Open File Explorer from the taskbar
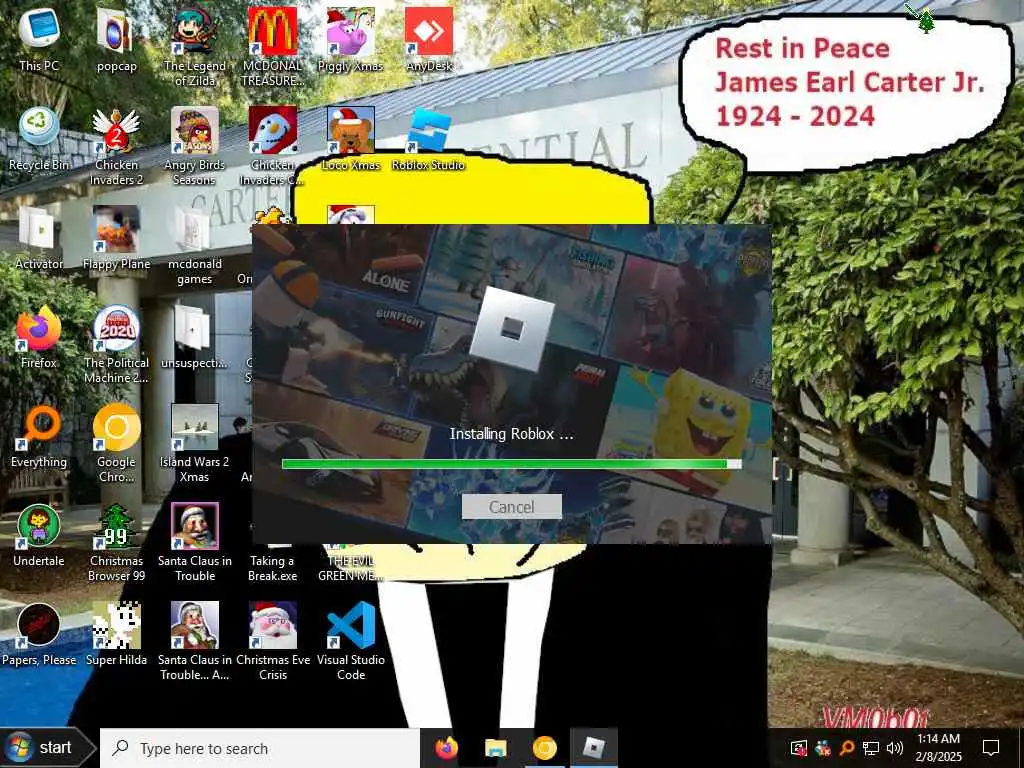 [496, 748]
